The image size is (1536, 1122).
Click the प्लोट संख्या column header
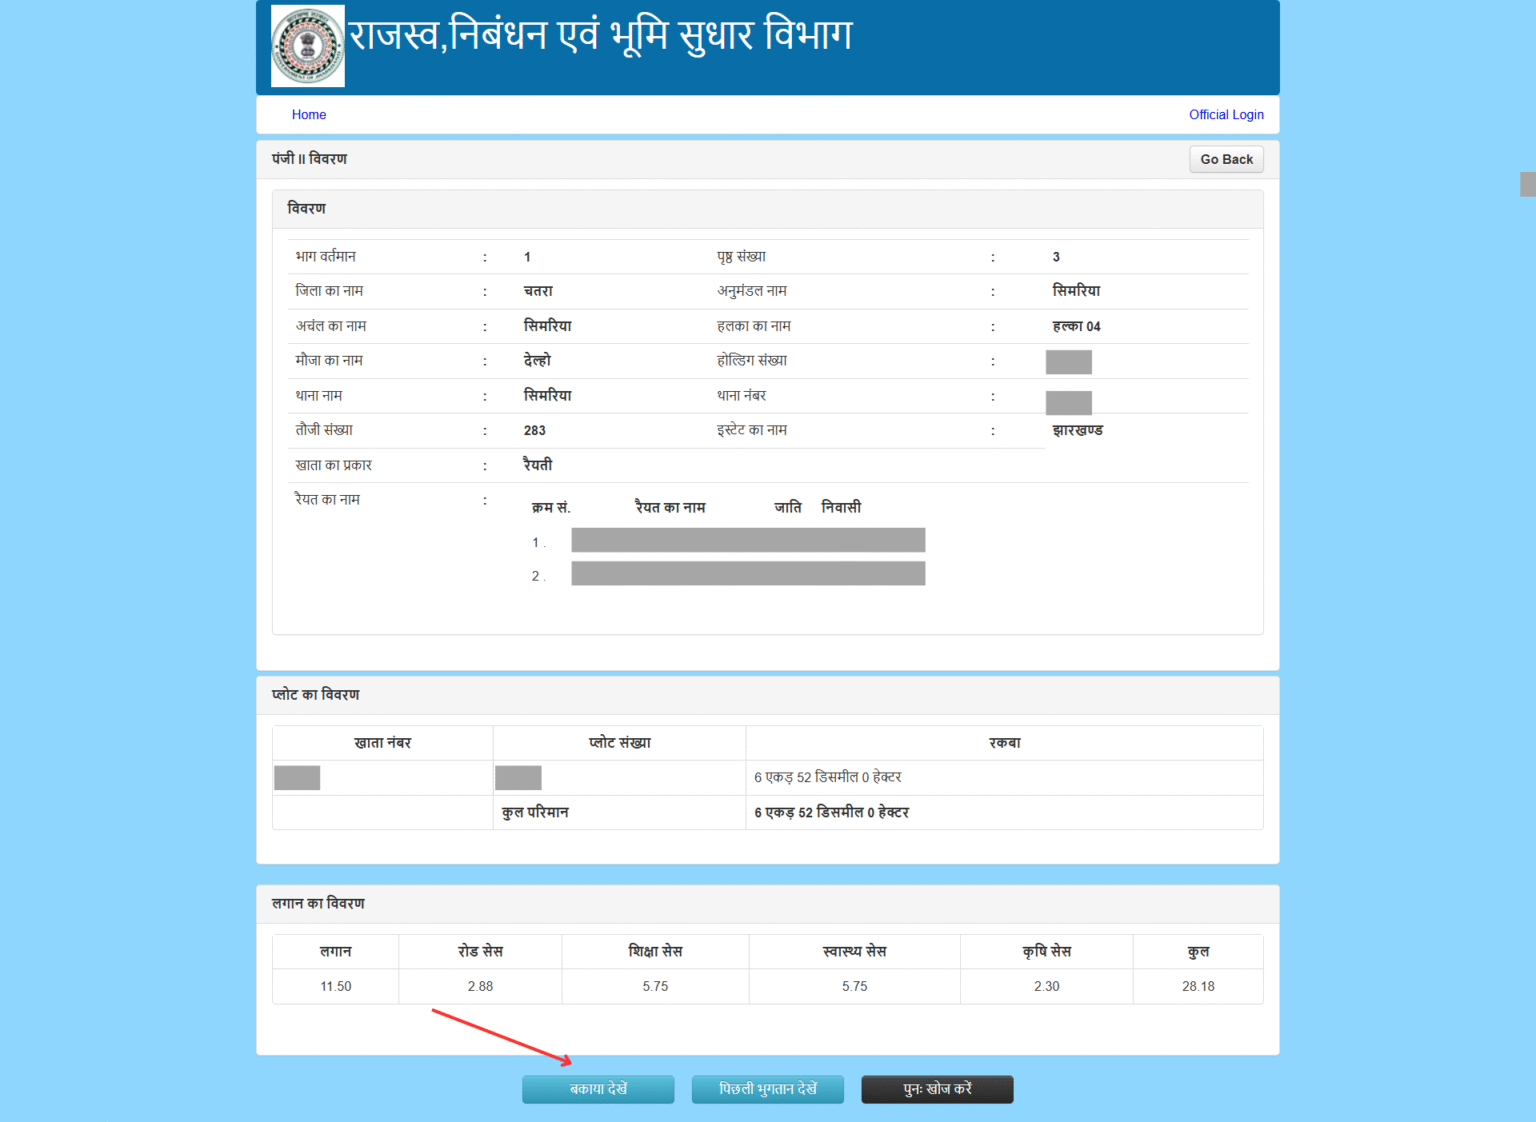[619, 743]
